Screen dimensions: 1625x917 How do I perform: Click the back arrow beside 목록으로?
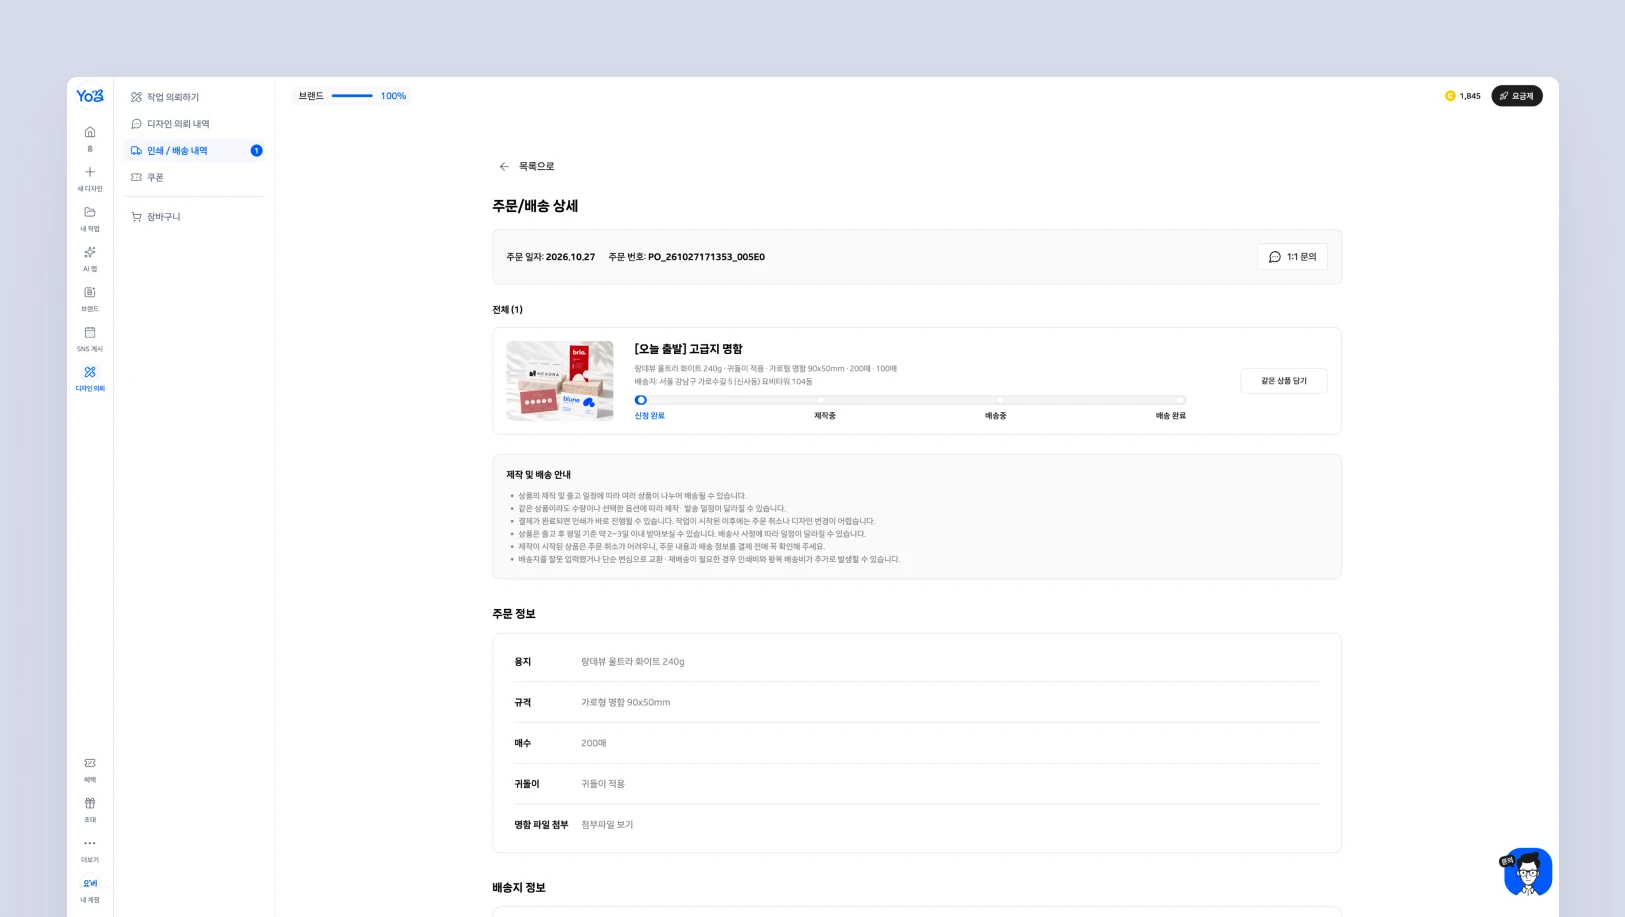click(504, 167)
